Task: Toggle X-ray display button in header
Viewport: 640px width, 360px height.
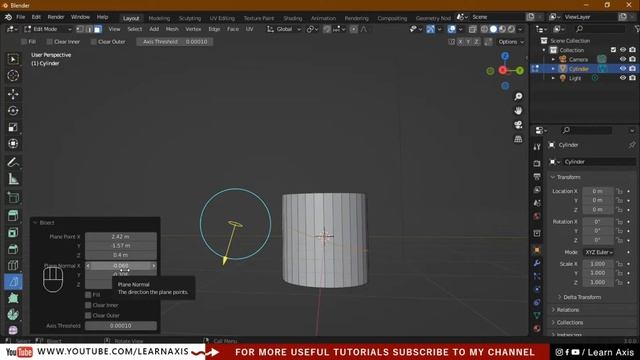Action: click(x=472, y=29)
